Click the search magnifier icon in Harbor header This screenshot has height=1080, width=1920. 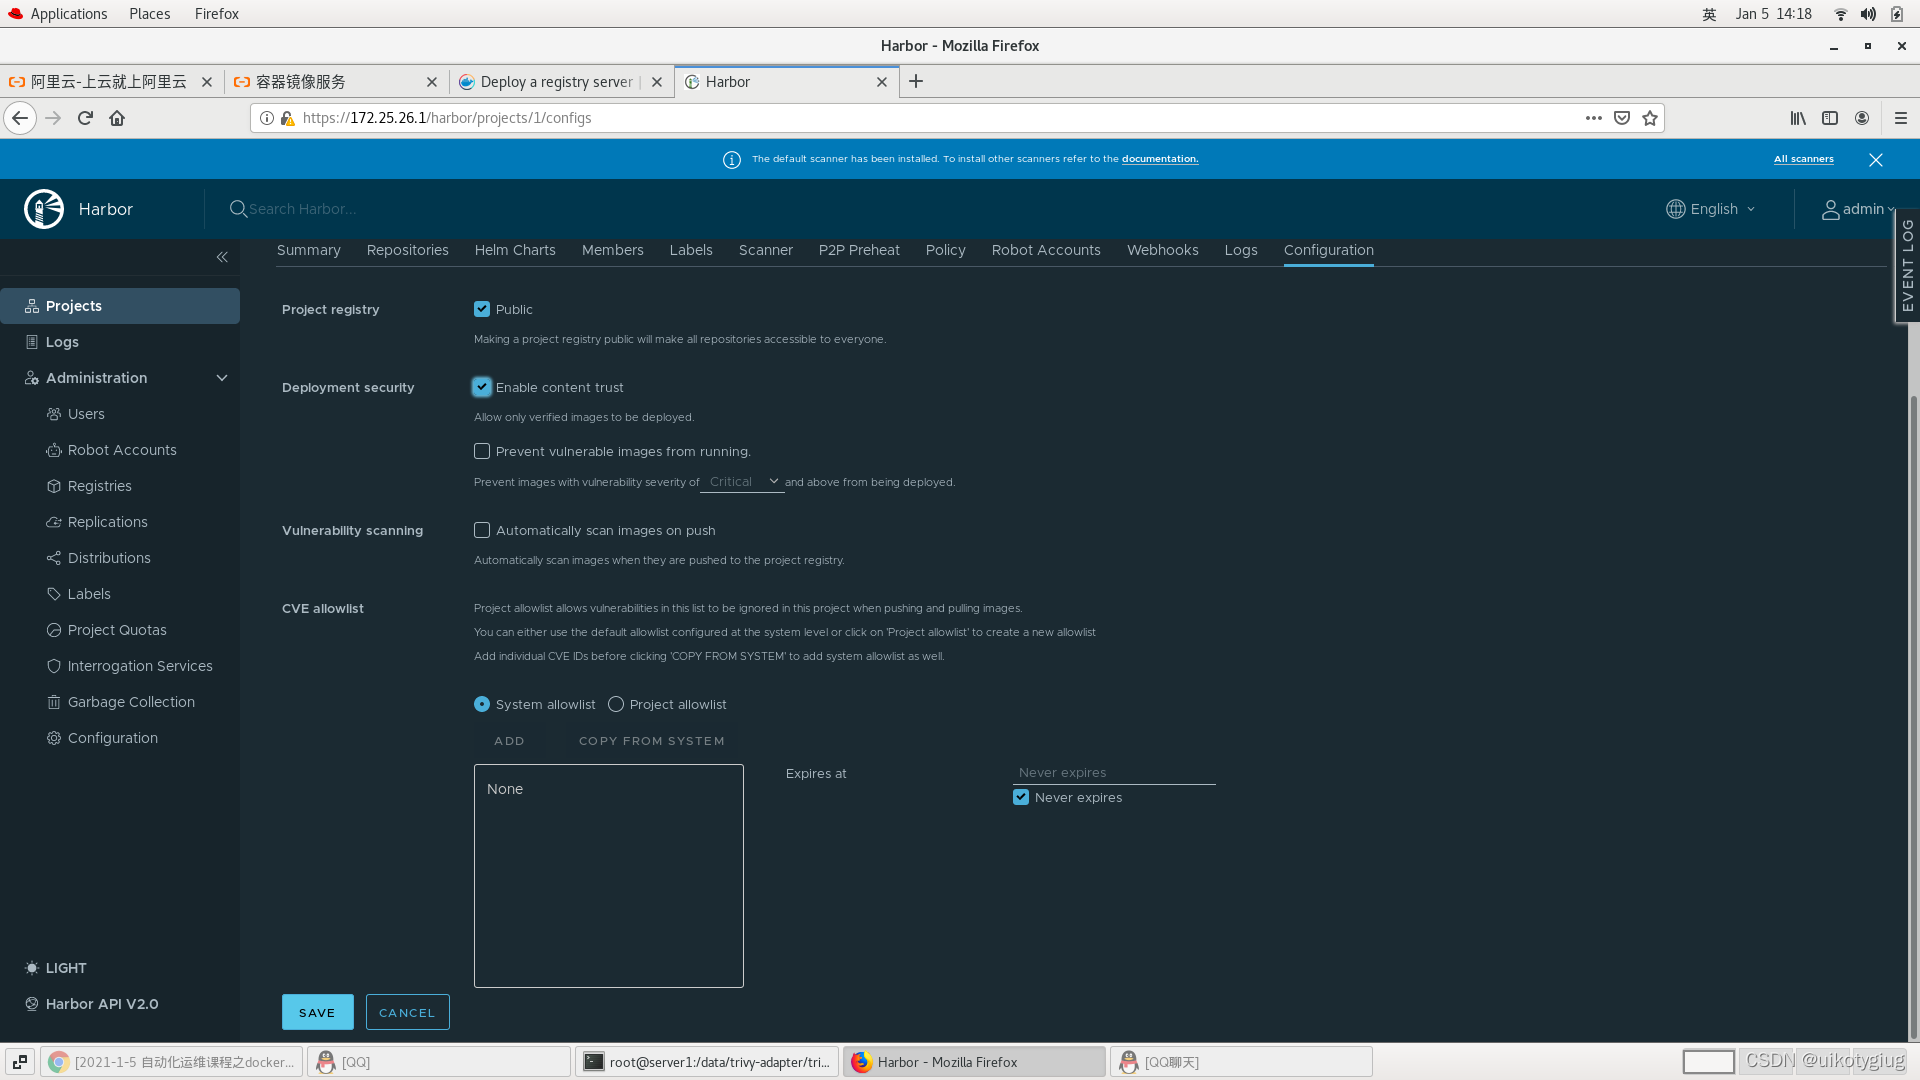[238, 209]
